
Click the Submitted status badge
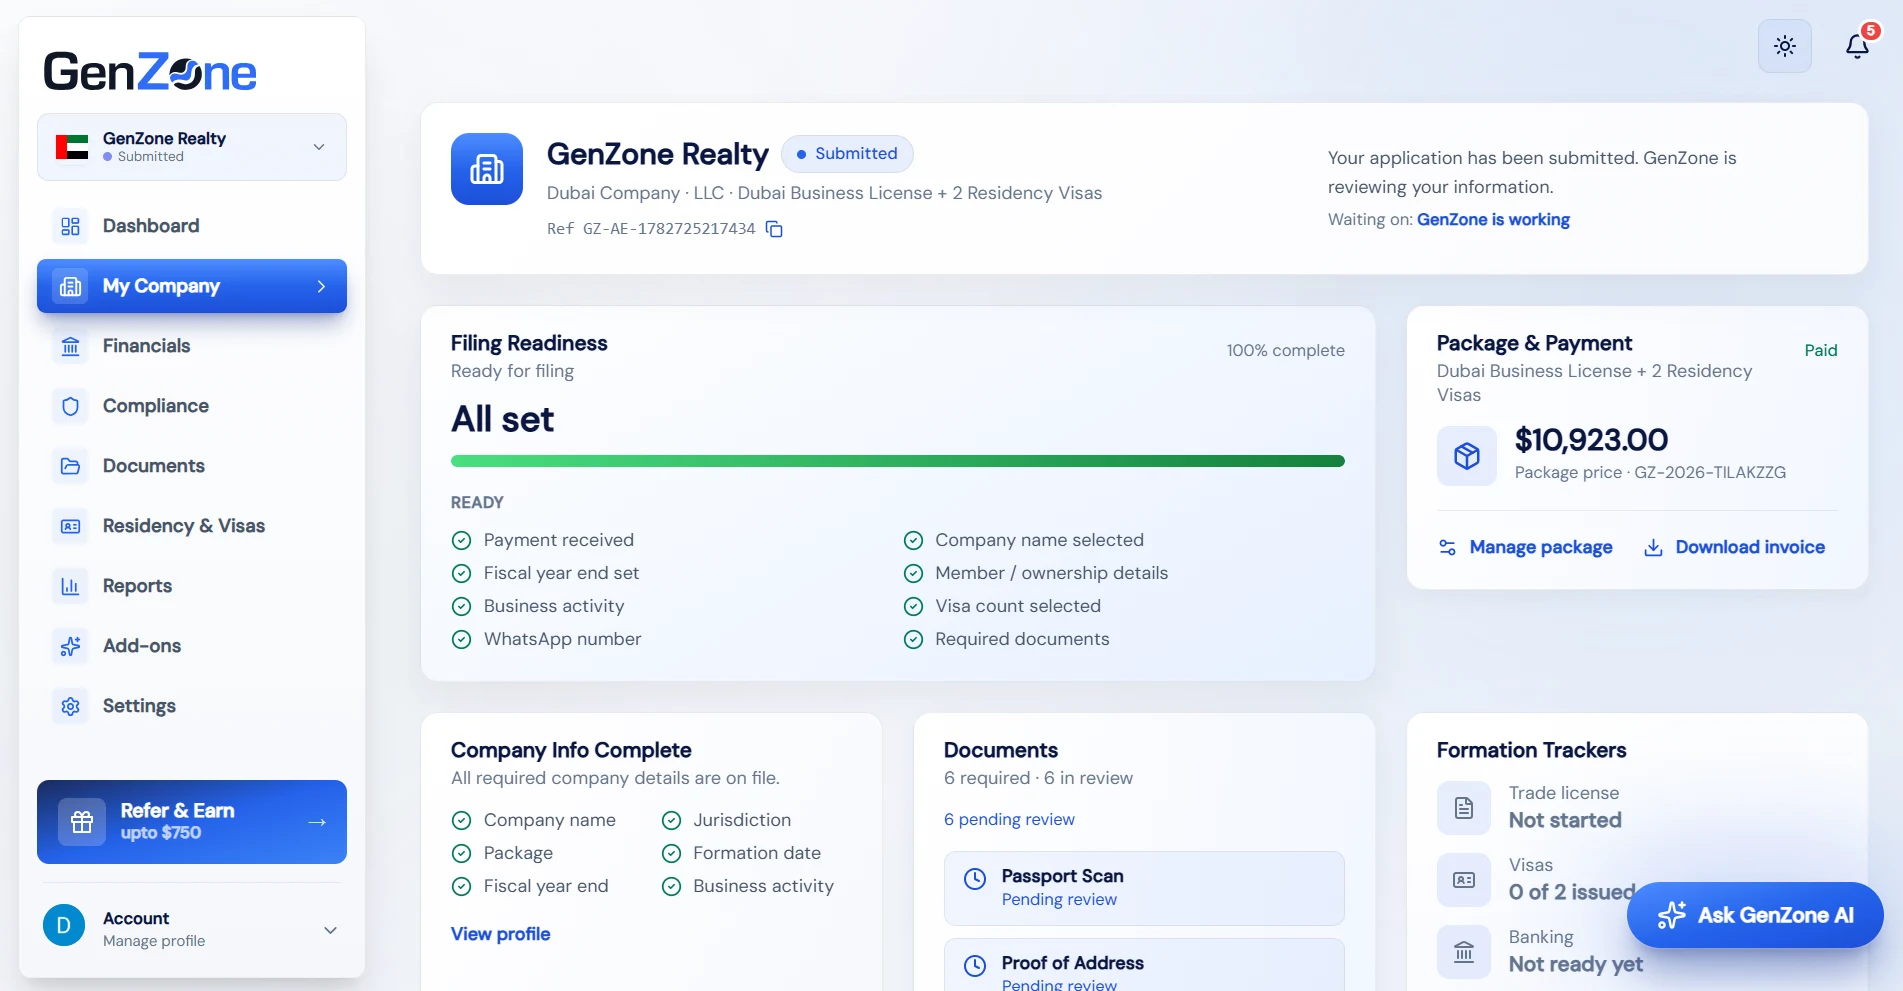[847, 154]
